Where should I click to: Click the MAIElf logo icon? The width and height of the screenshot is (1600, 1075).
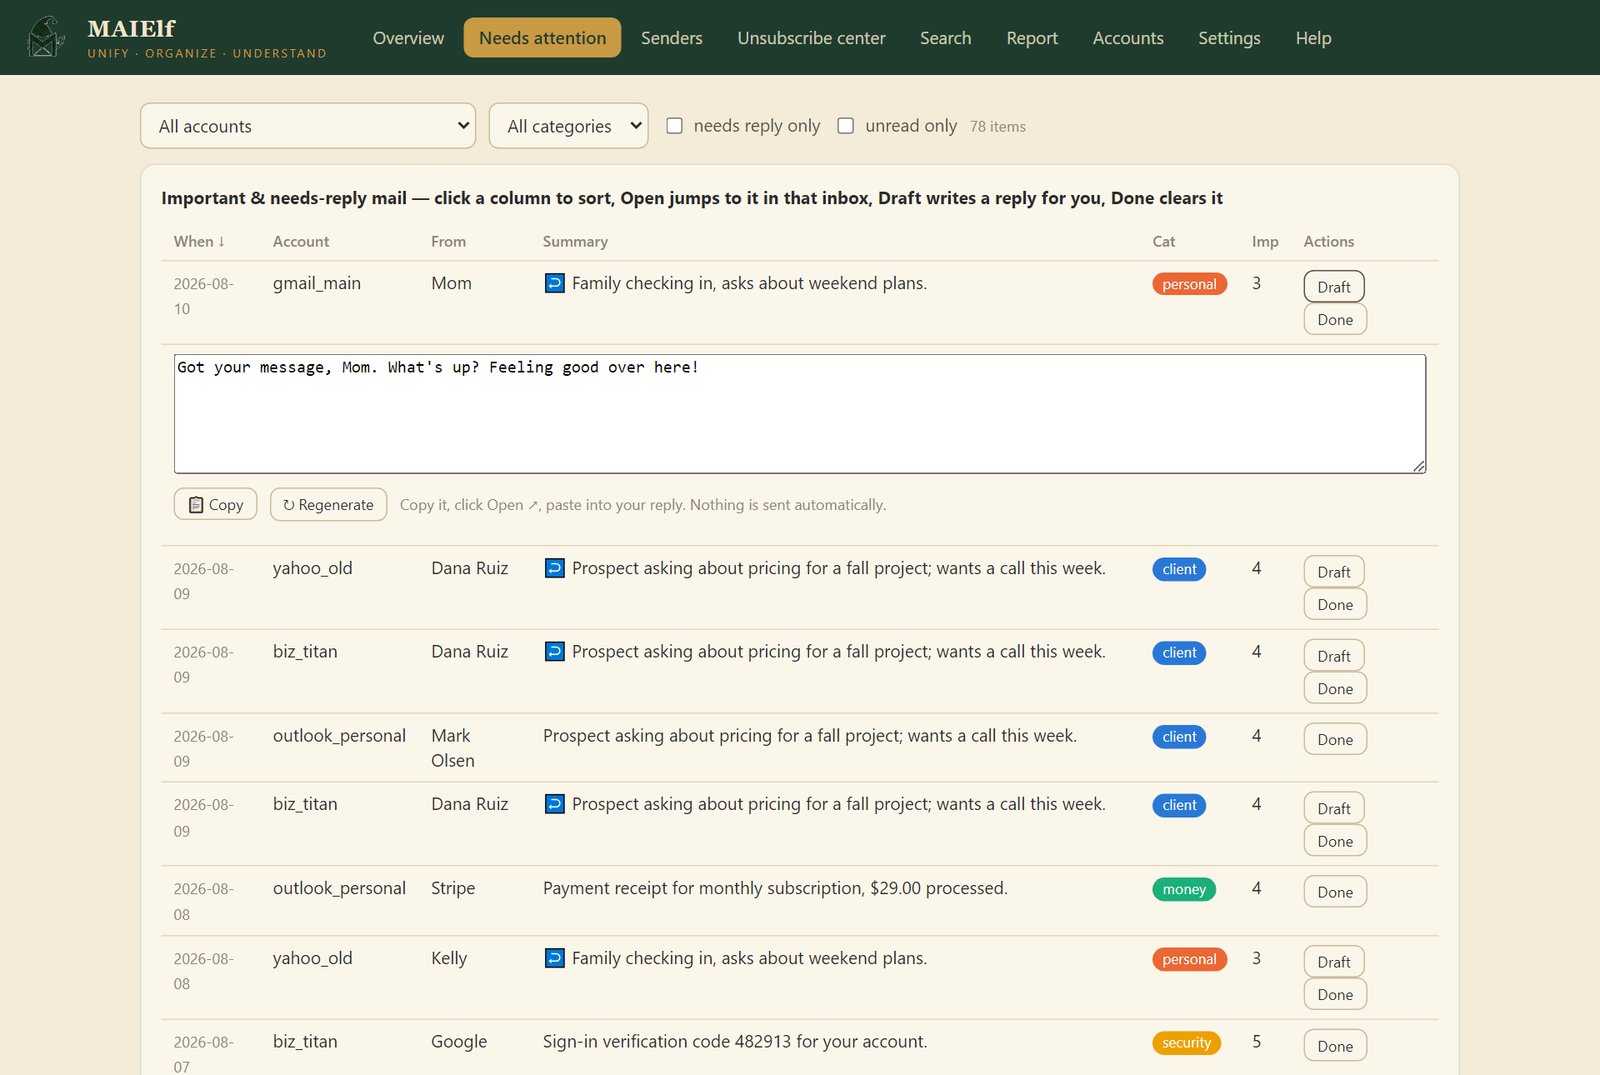click(46, 37)
